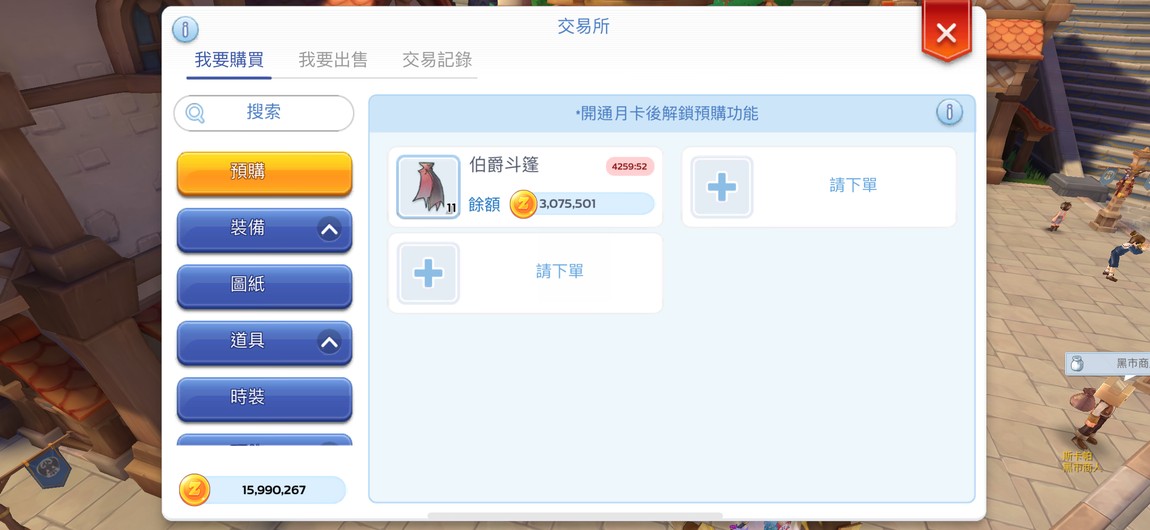Open the 圖紙 category
1150x530 pixels.
264,286
